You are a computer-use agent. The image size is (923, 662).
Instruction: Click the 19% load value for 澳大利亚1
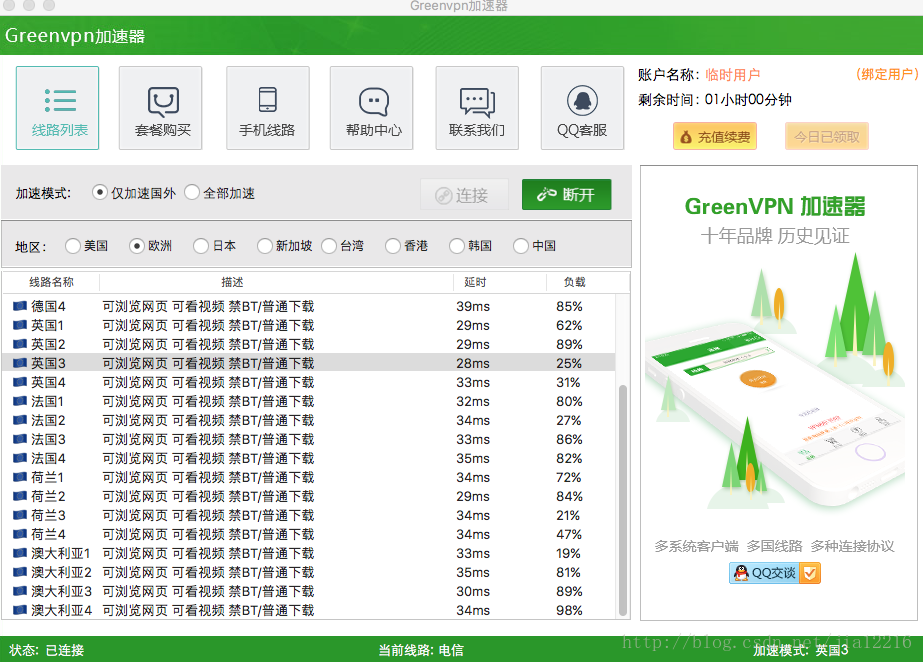click(x=568, y=553)
